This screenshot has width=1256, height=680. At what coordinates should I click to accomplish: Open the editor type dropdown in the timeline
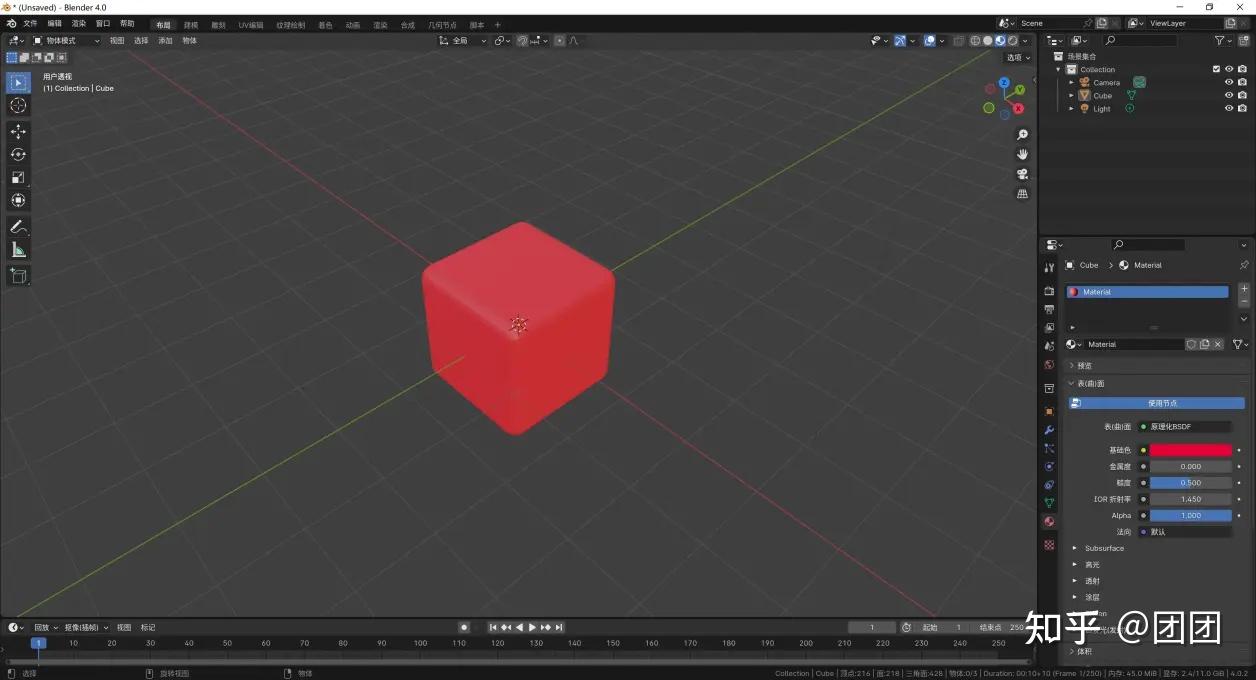click(x=14, y=627)
